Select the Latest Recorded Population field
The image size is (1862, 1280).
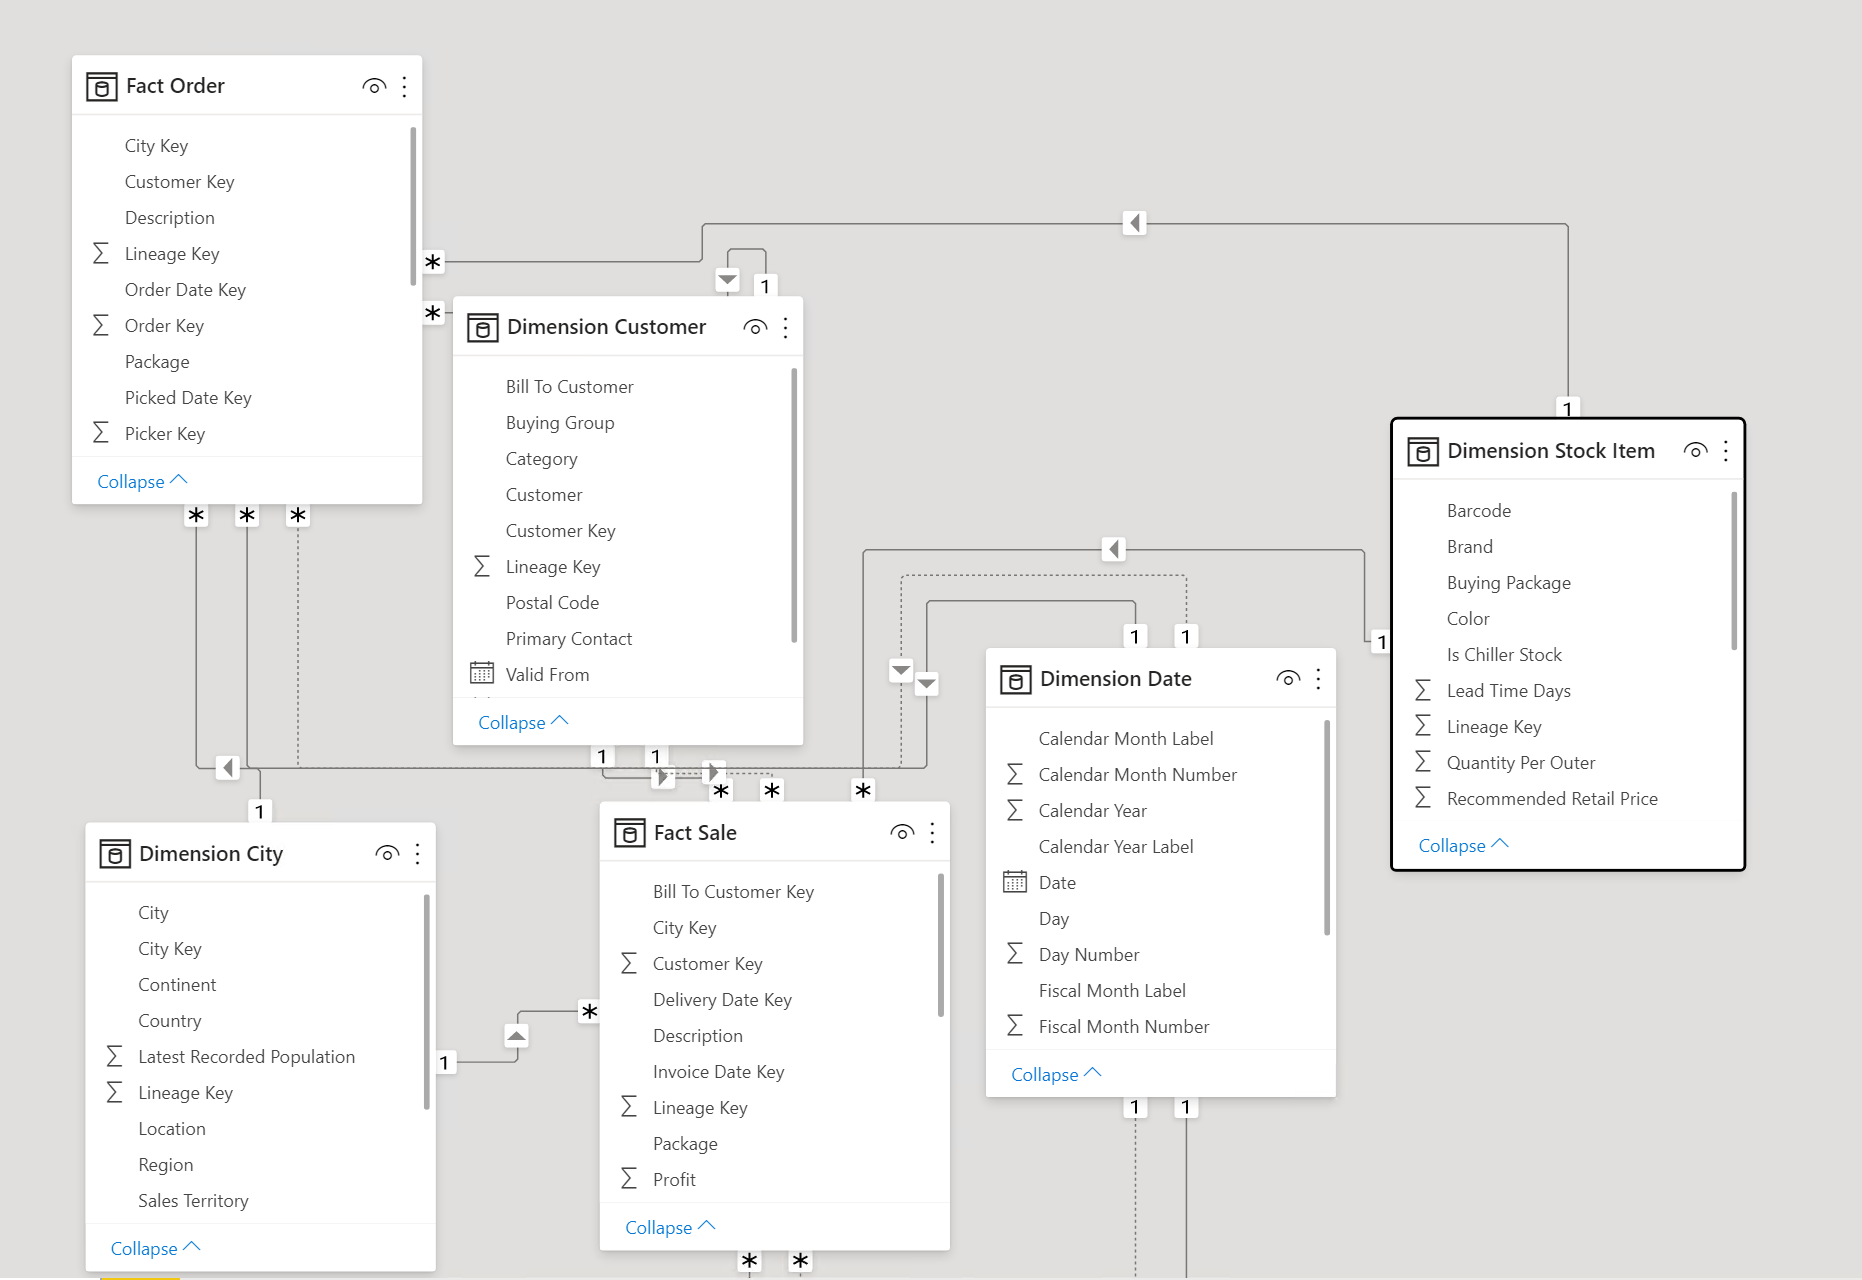pos(246,1057)
